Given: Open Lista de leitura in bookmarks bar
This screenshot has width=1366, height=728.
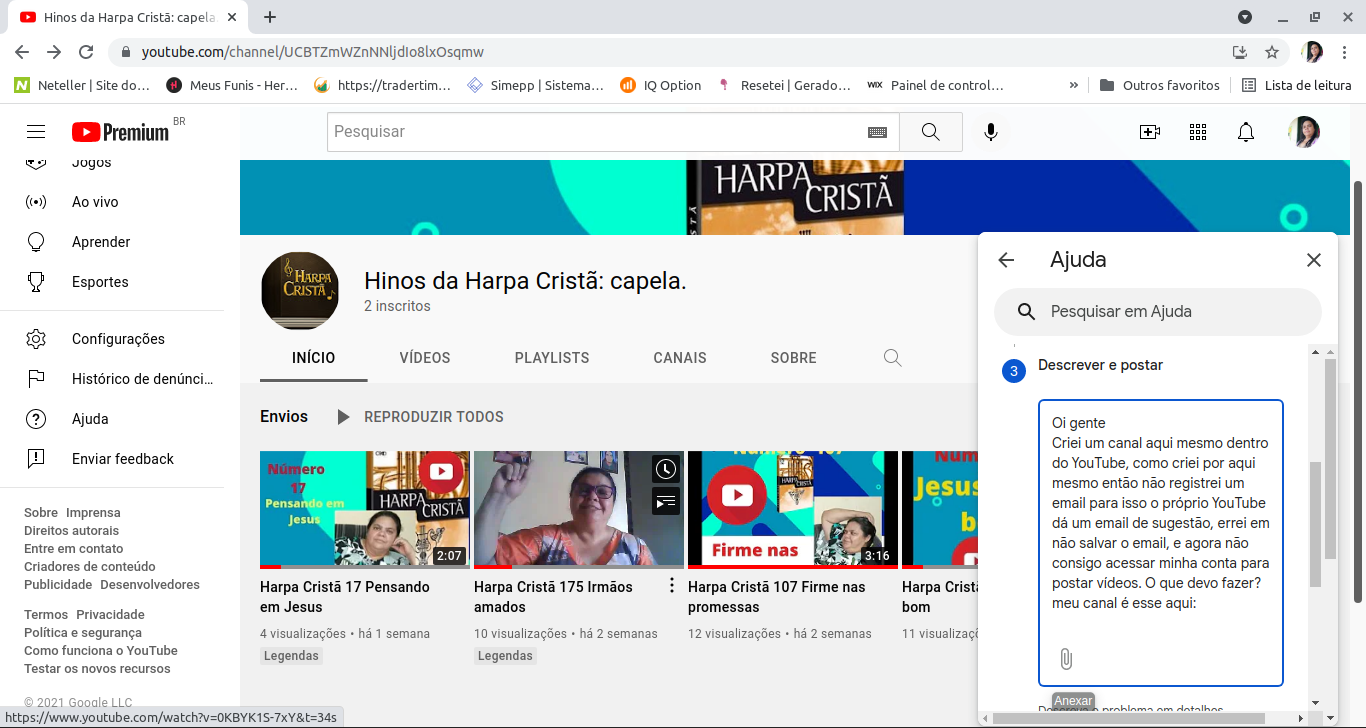Looking at the screenshot, I should point(1296,86).
